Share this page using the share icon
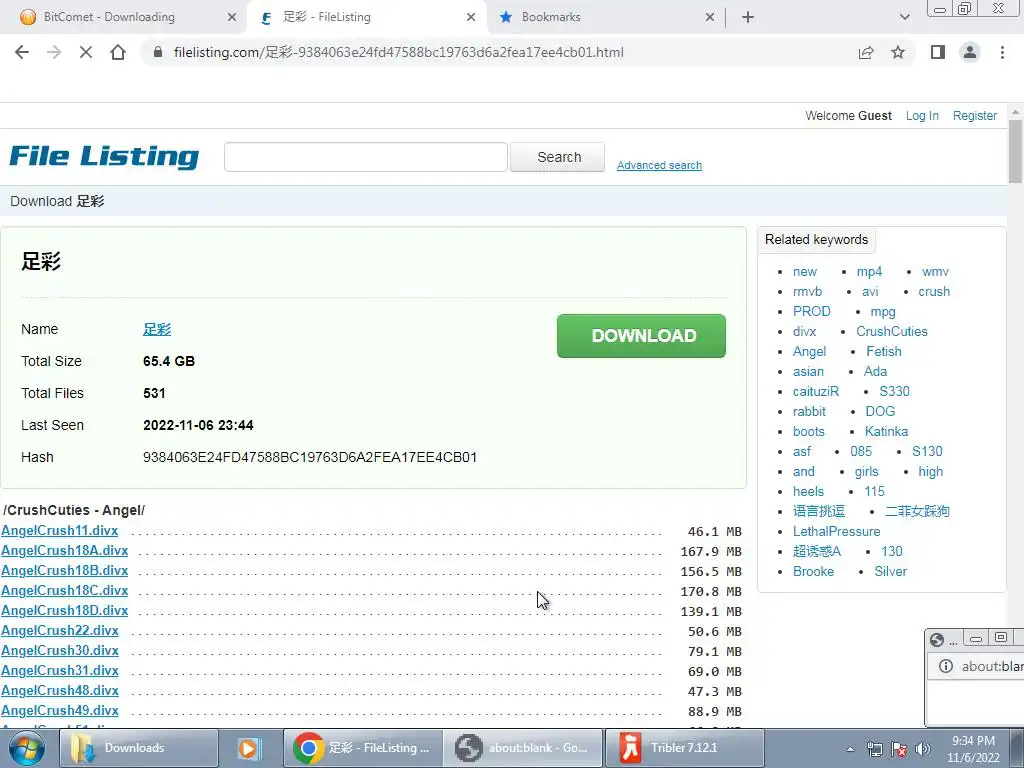Image resolution: width=1024 pixels, height=768 pixels. [866, 52]
